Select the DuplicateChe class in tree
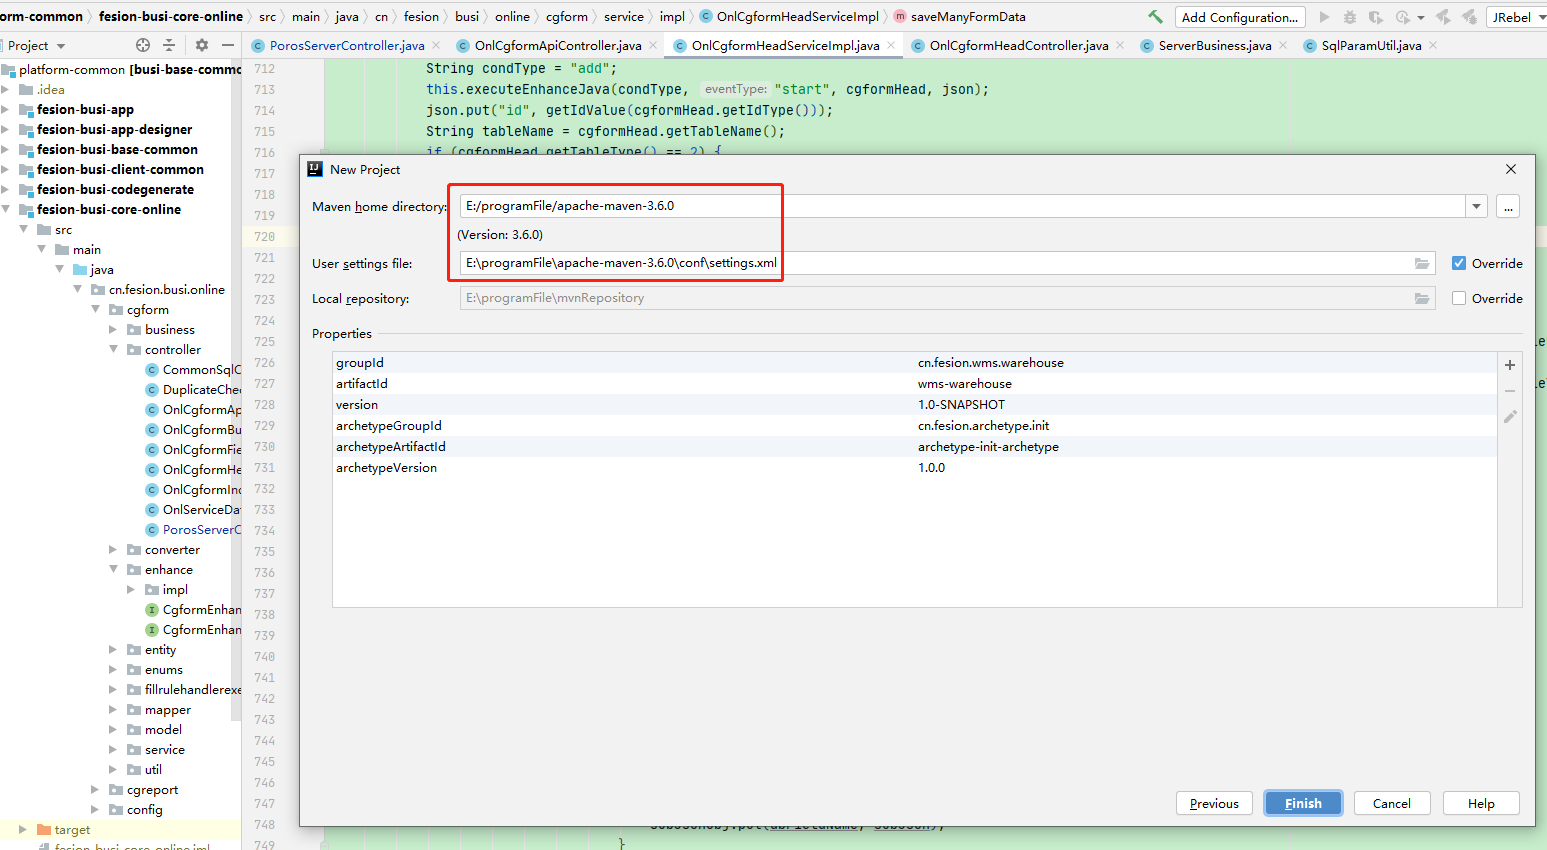 (x=193, y=390)
